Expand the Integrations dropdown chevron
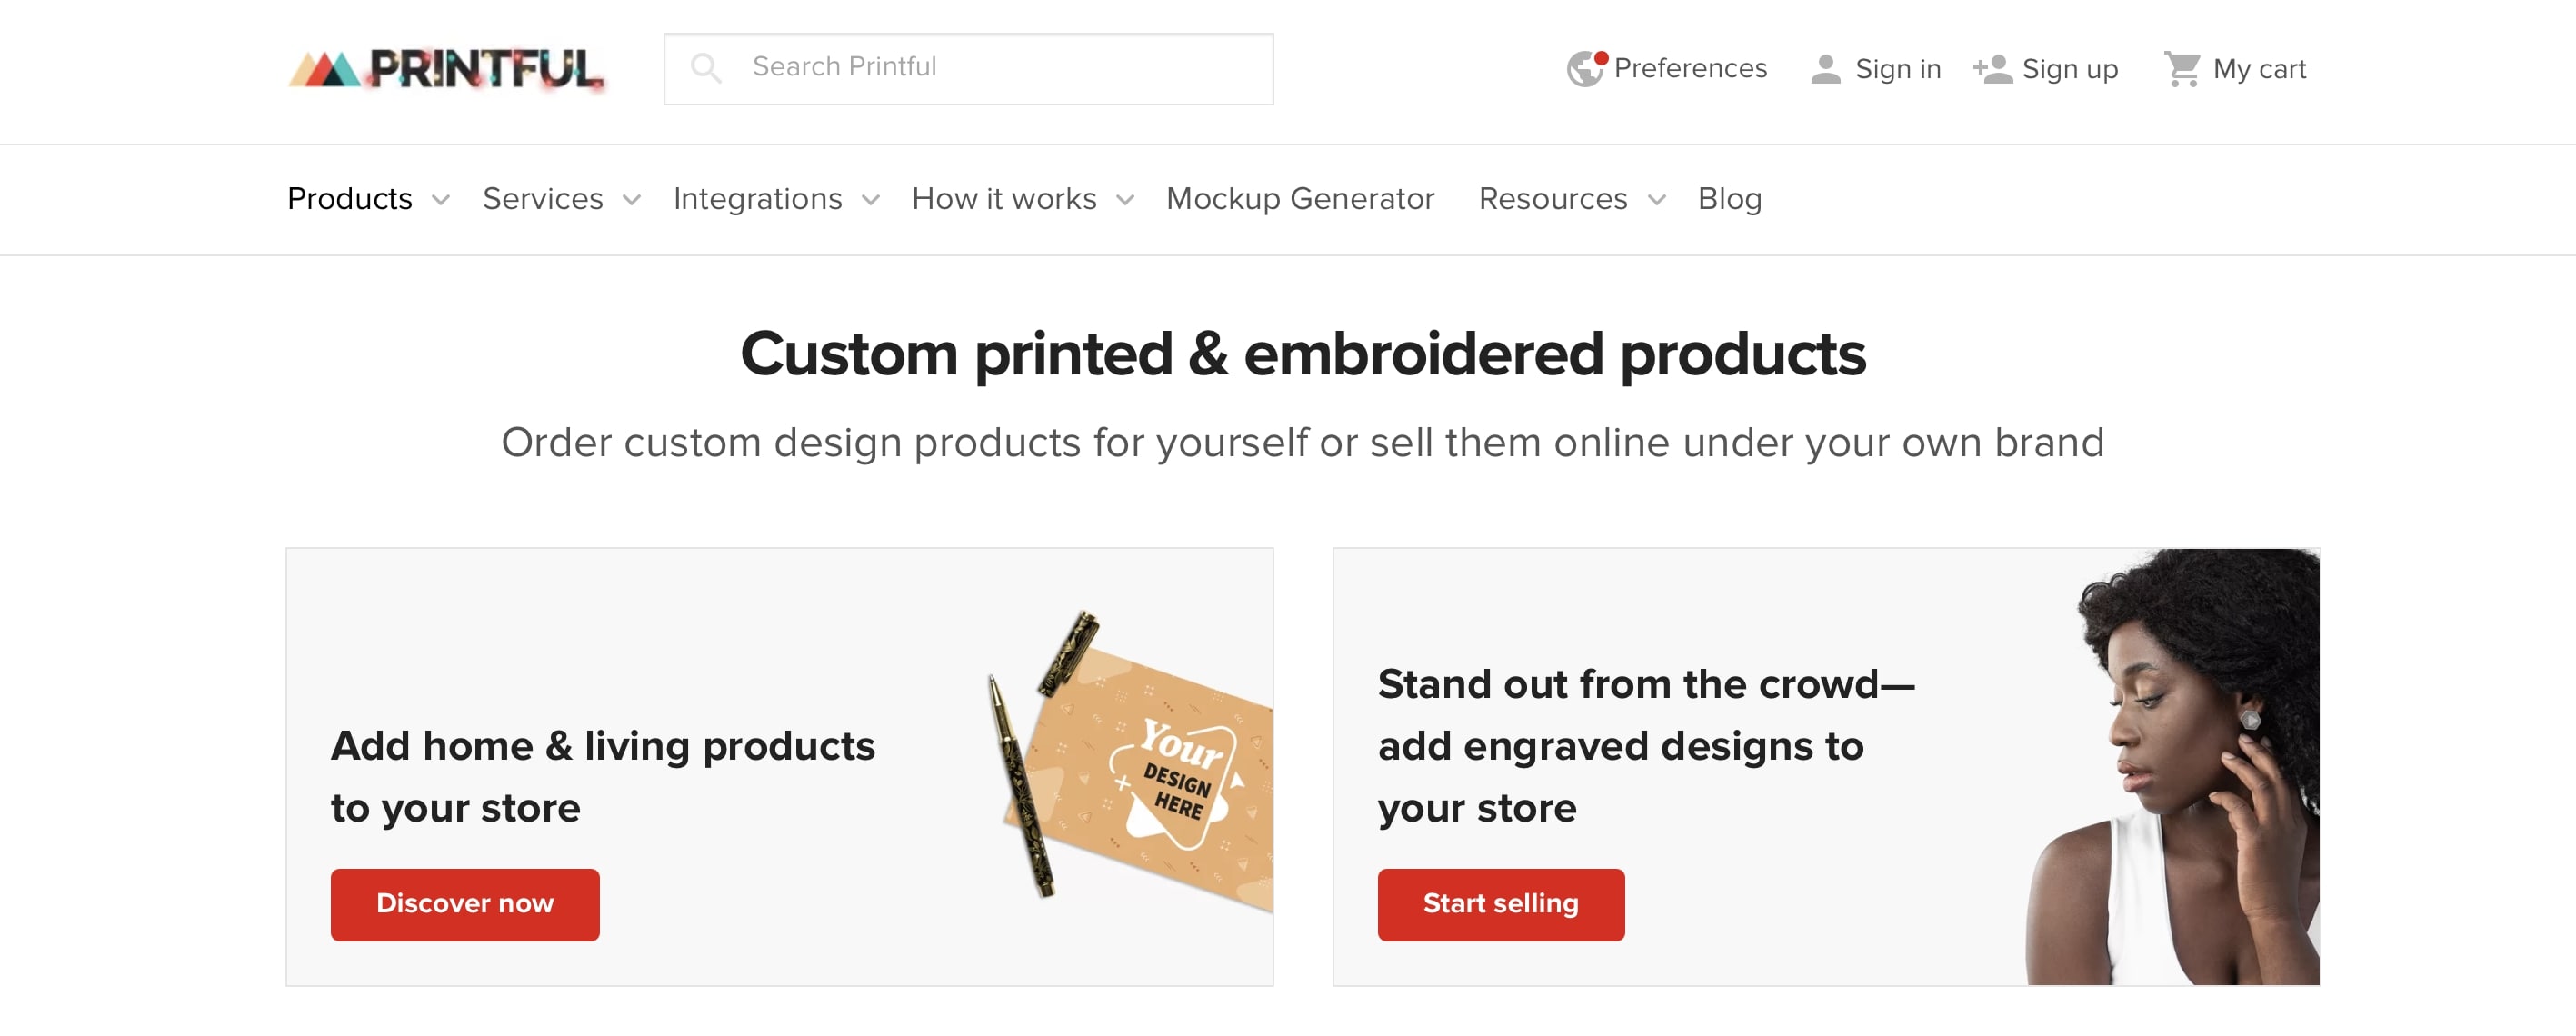 [871, 200]
